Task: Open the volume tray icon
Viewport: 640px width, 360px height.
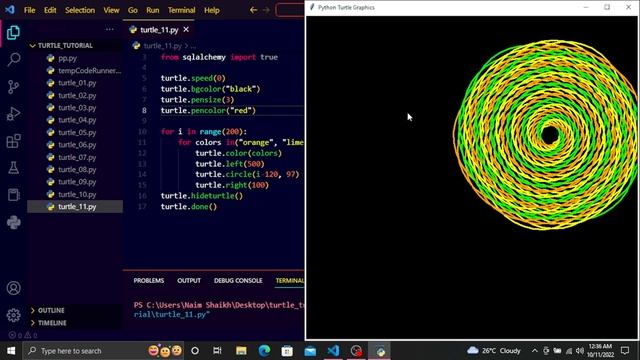Action: point(580,351)
